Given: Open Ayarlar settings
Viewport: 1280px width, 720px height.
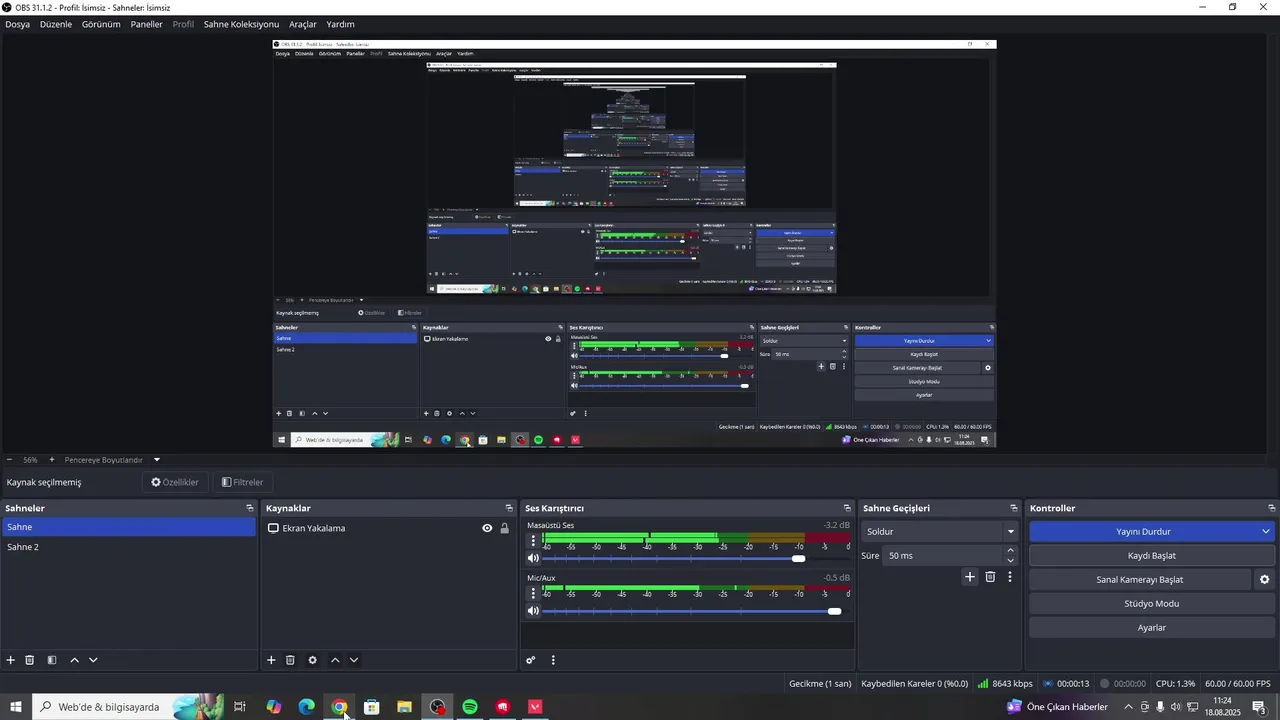Looking at the screenshot, I should (x=1152, y=627).
